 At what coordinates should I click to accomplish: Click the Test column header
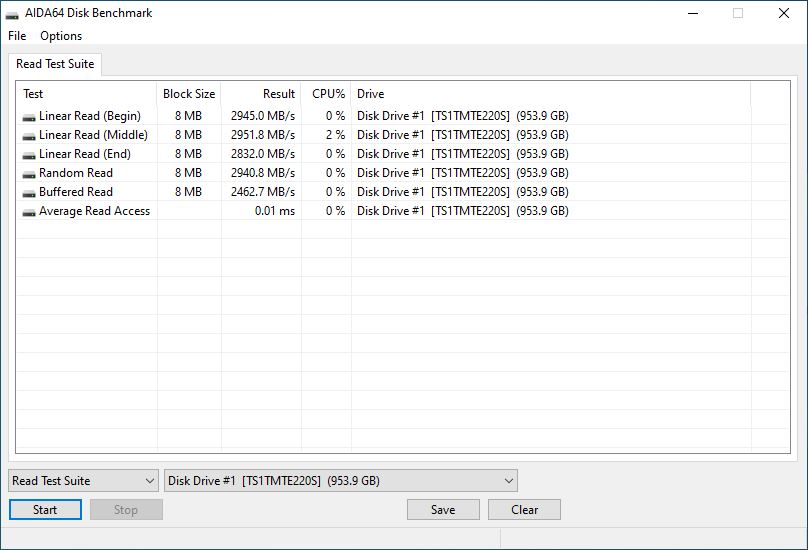[87, 94]
